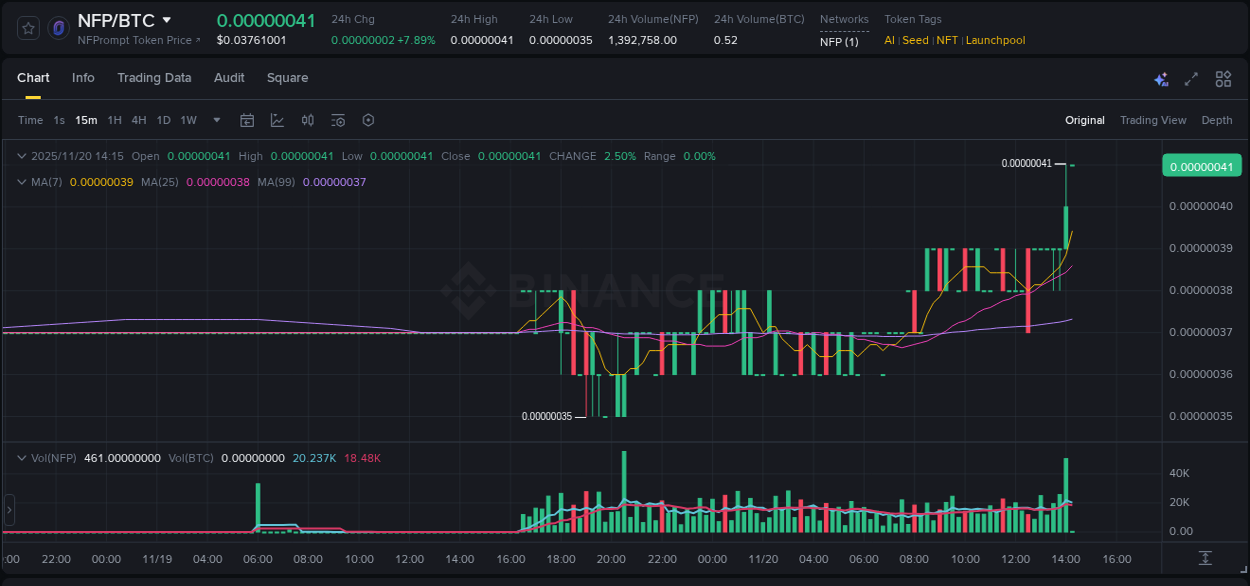This screenshot has height=586, width=1250.
Task: Open the Launchpool token tag link
Action: point(995,40)
